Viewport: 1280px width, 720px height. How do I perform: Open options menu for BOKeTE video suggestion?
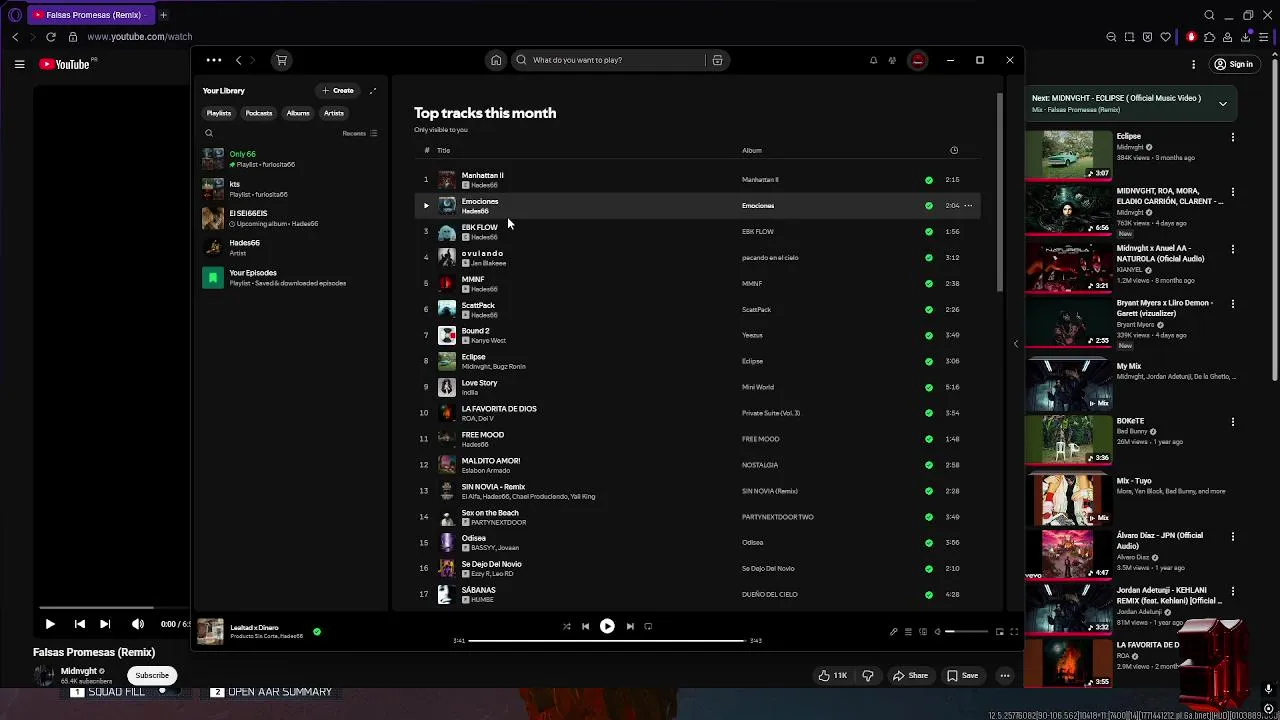click(x=1232, y=422)
